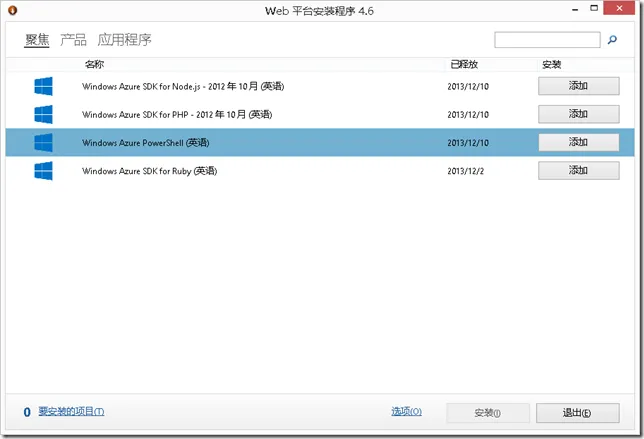Image resolution: width=644 pixels, height=439 pixels.
Task: Click Windows logo icon for PHP SDK row
Action: point(44,114)
